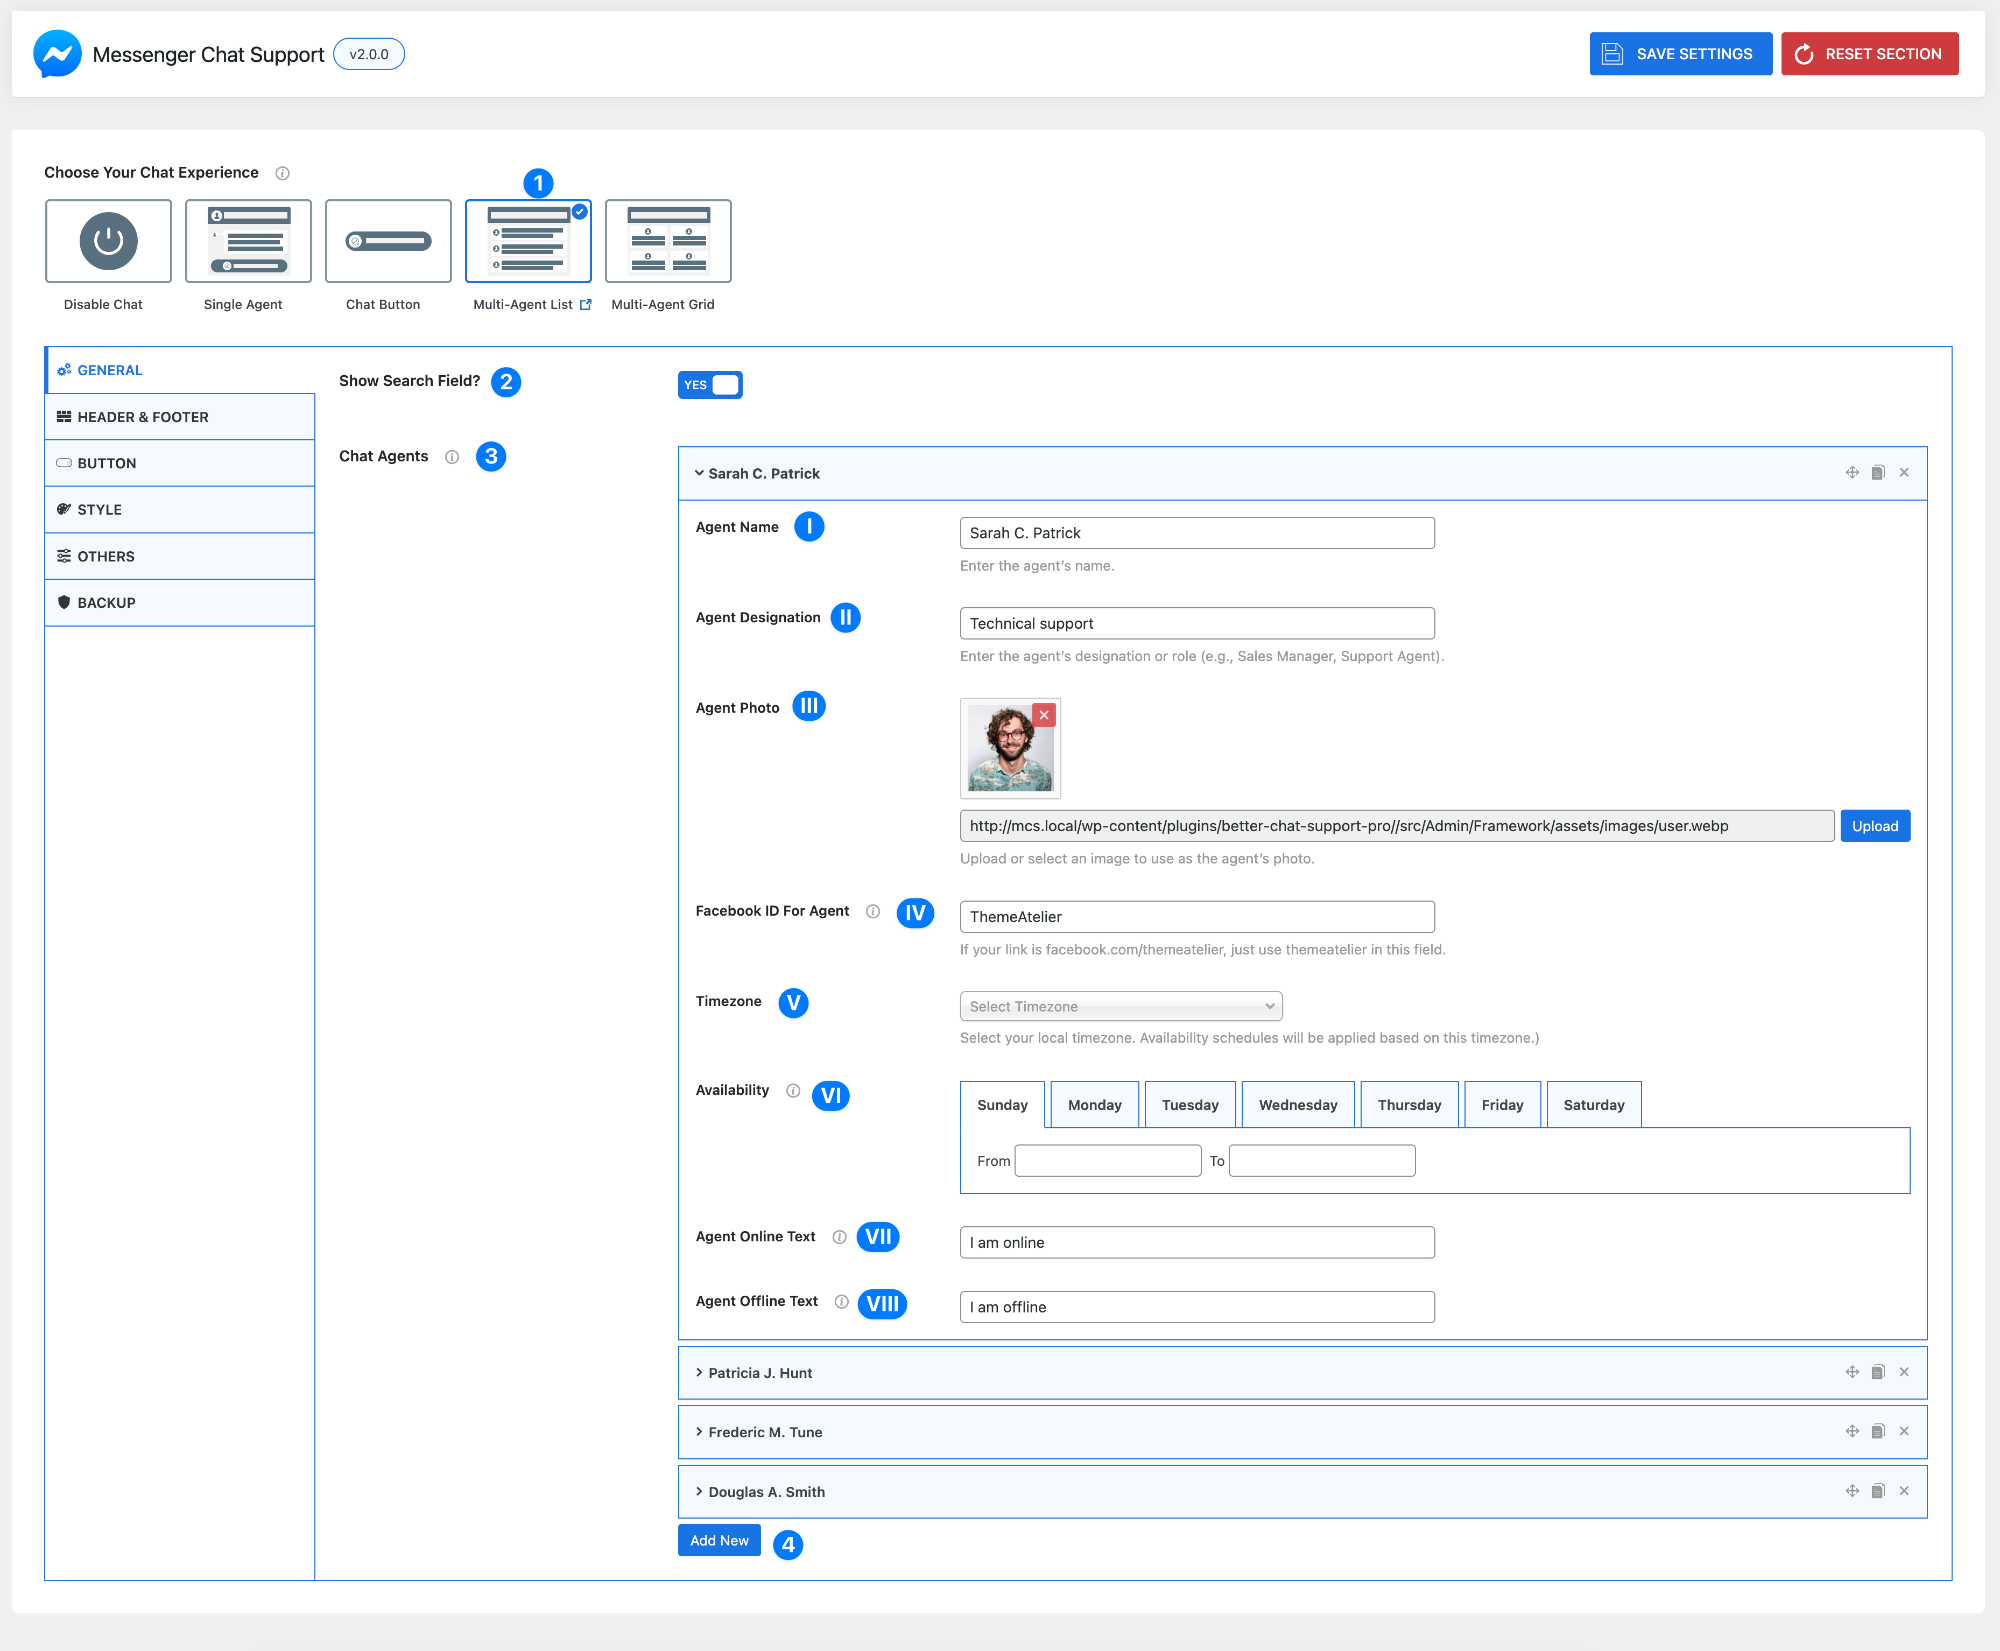Choose the Multi-Agent Grid layout option
Image resolution: width=2000 pixels, height=1651 pixels.
668,242
